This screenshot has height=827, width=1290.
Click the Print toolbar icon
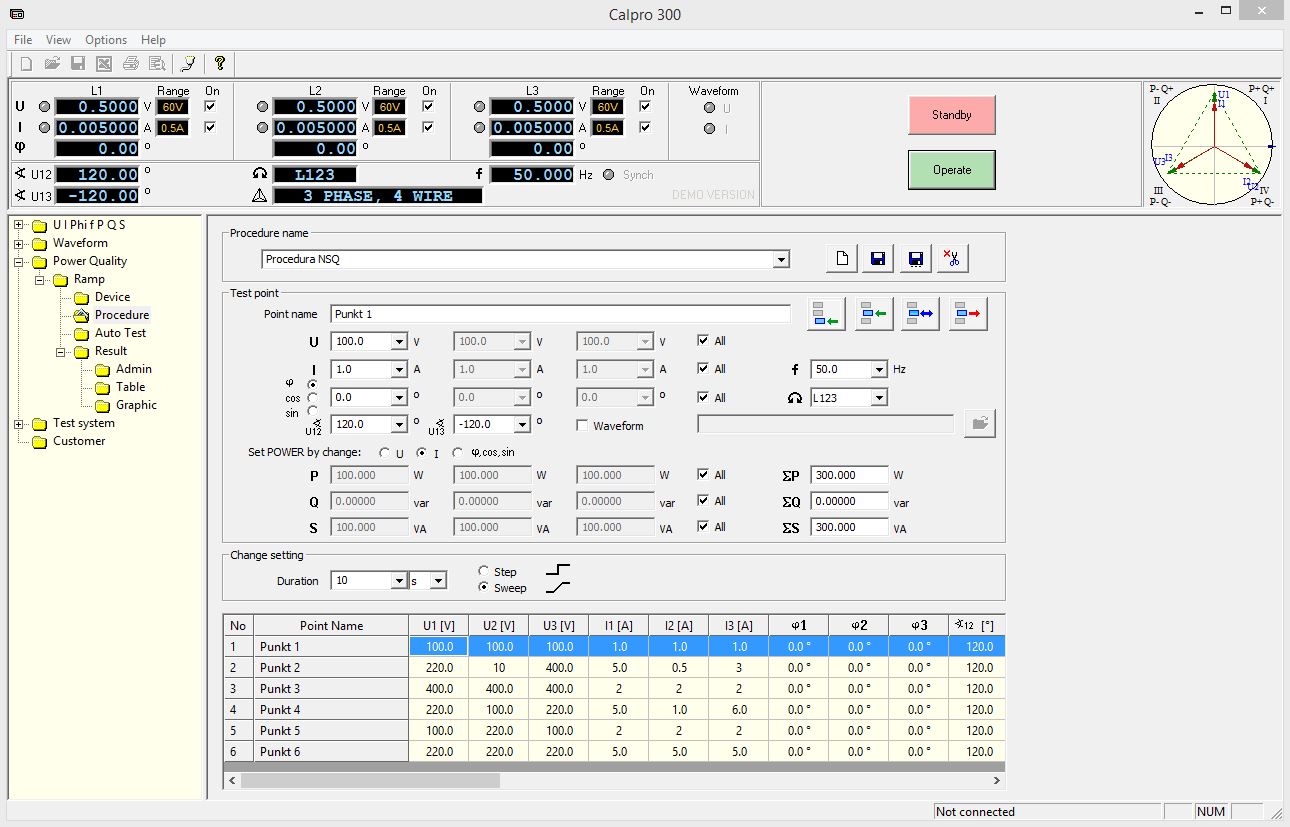click(x=130, y=64)
